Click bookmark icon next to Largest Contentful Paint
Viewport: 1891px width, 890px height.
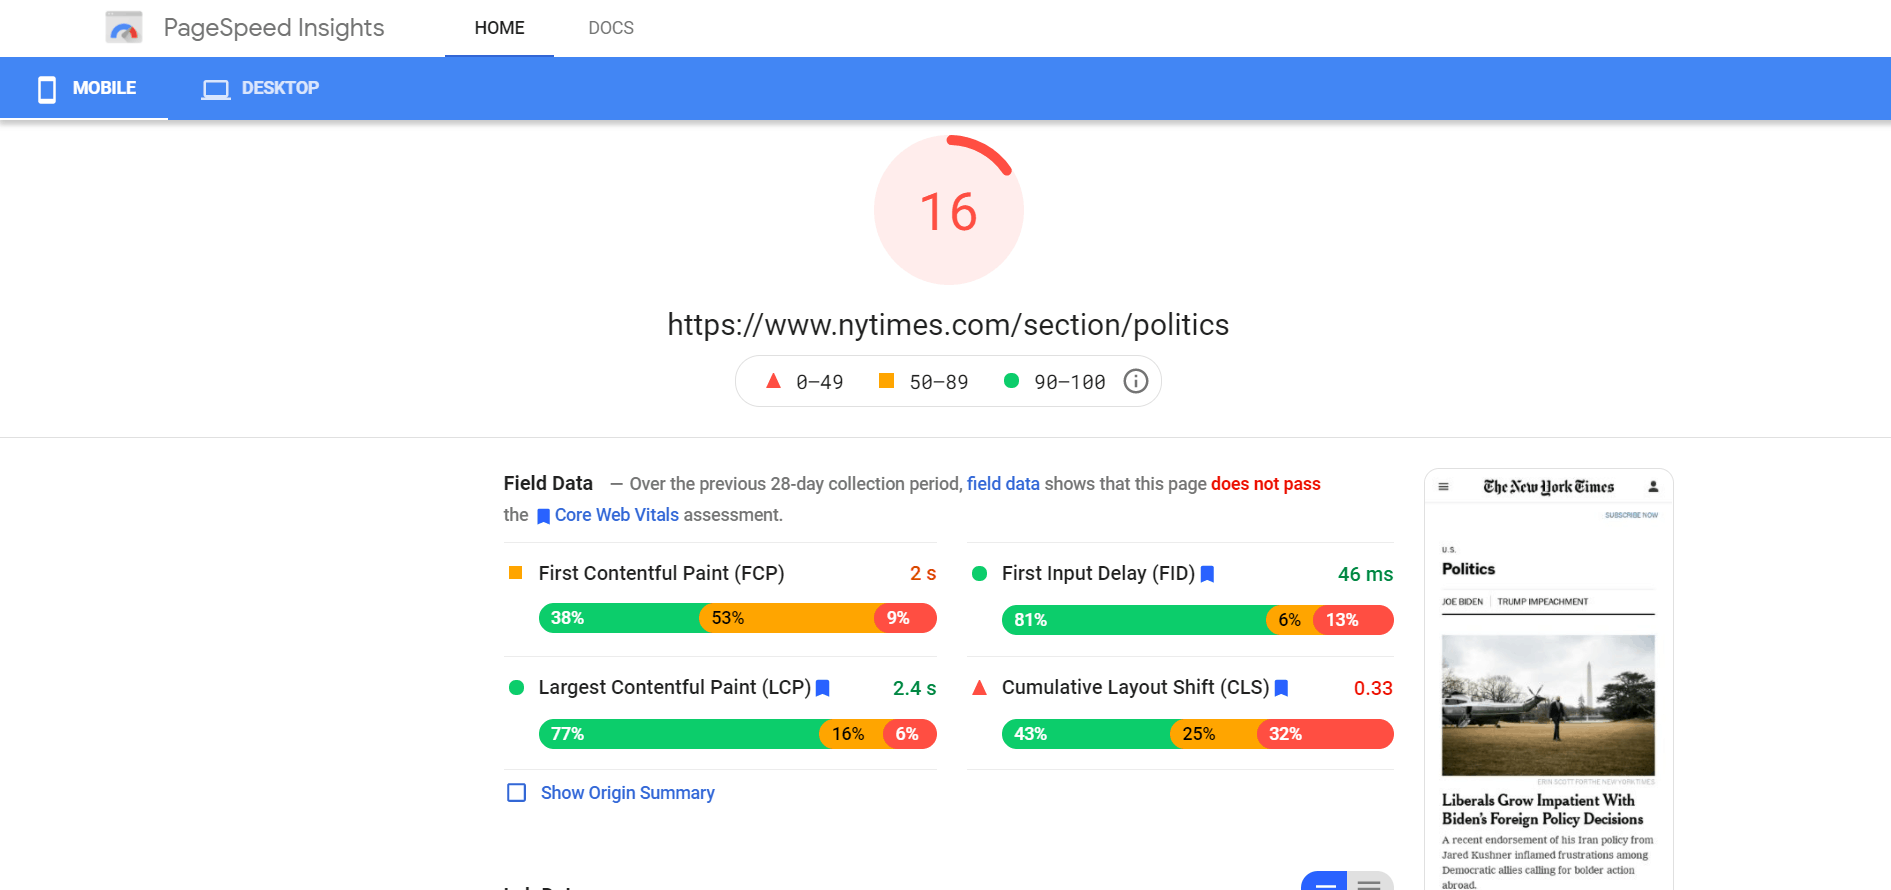point(823,688)
